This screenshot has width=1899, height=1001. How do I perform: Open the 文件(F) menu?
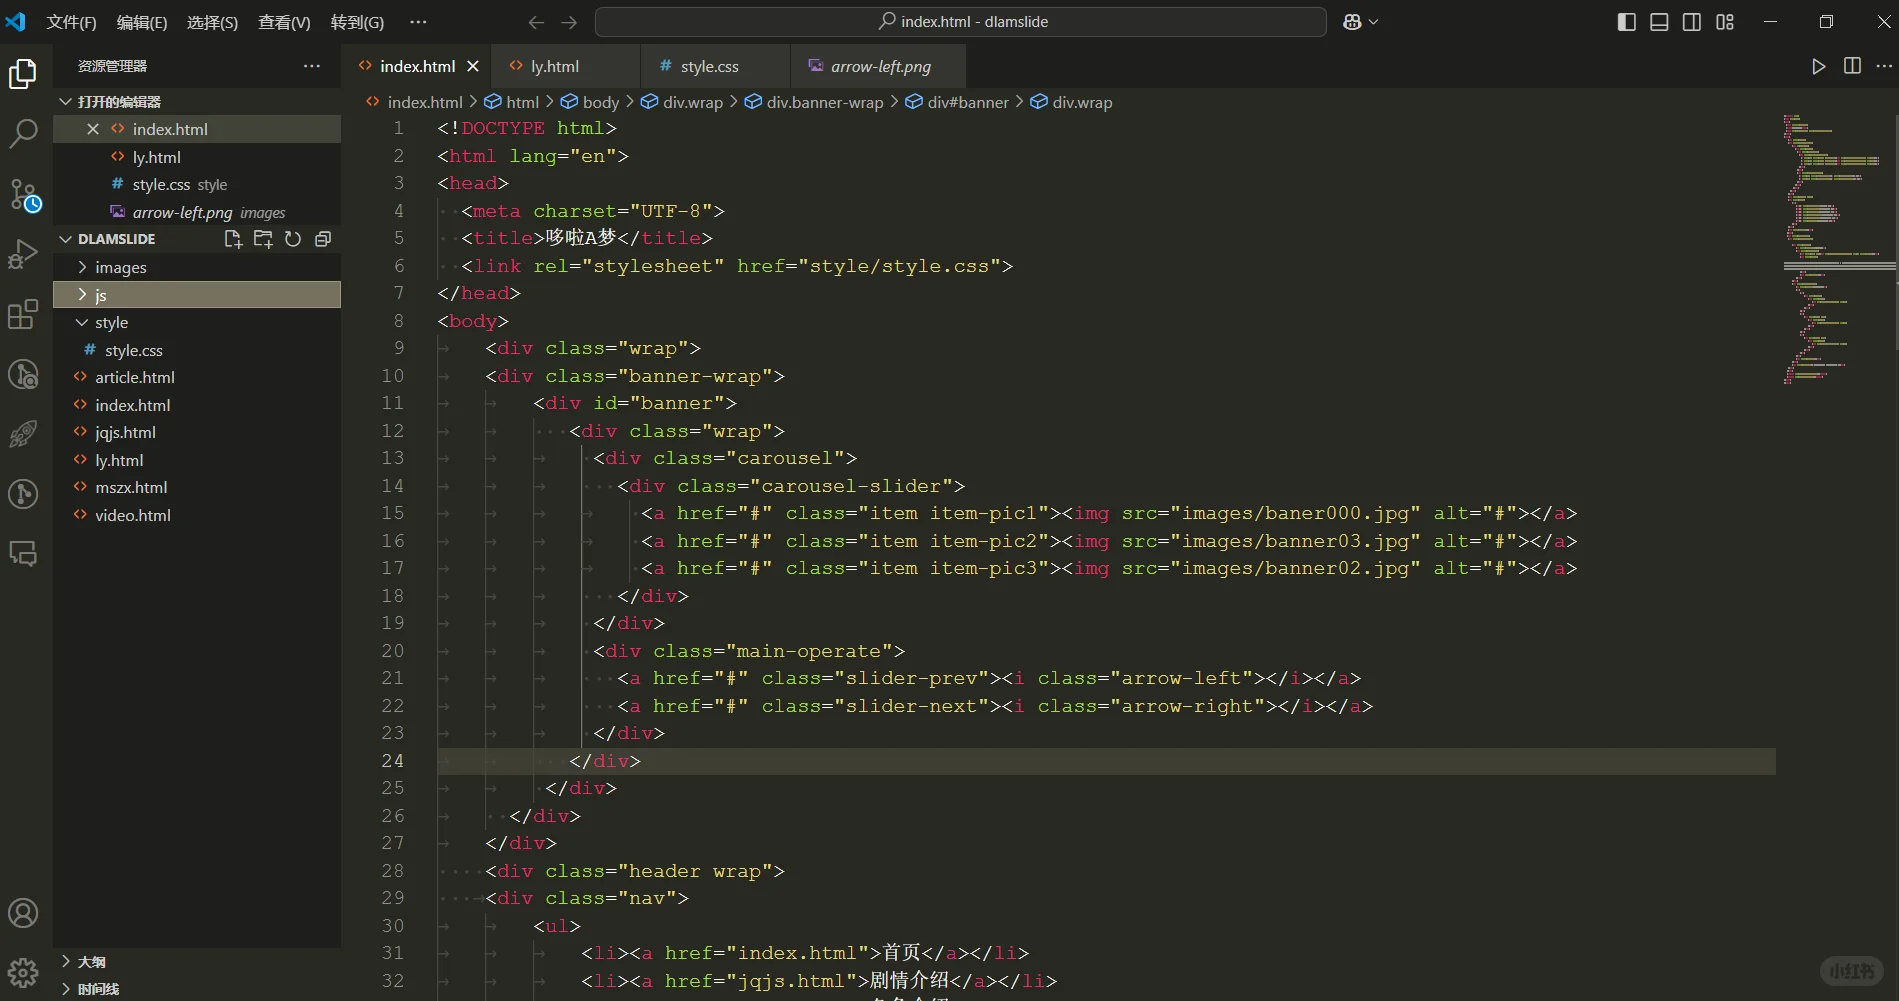(71, 22)
